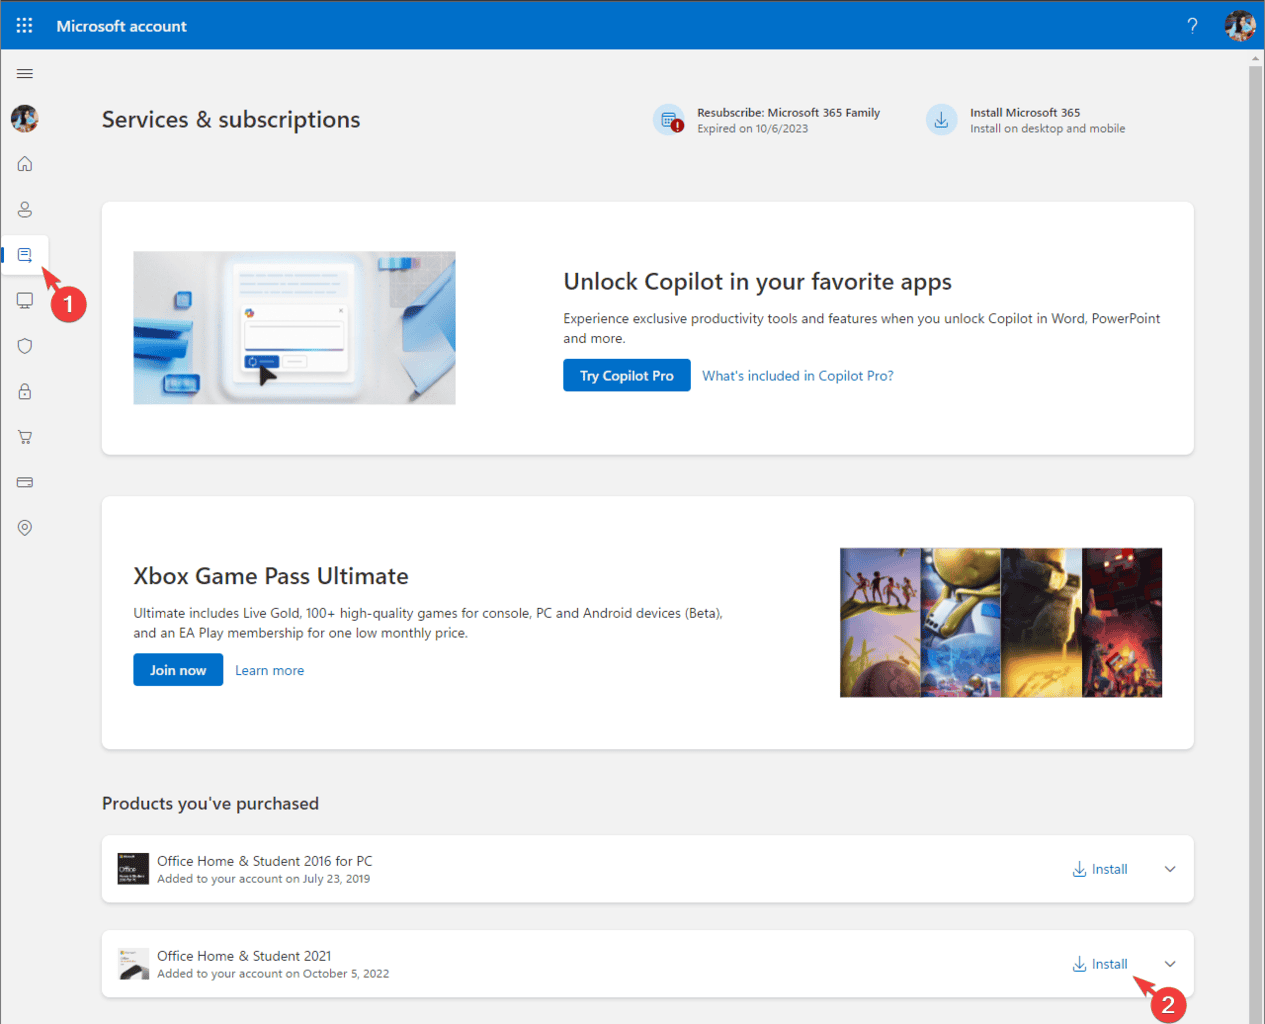
Task: Select Services & subscriptions sidebar icon
Action: pyautogui.click(x=25, y=255)
